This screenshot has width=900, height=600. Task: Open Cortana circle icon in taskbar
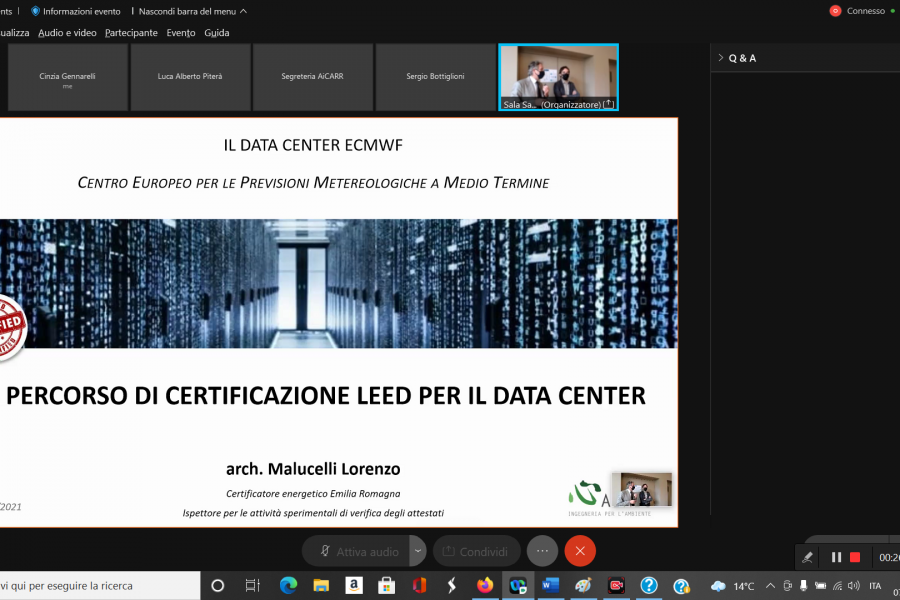218,586
